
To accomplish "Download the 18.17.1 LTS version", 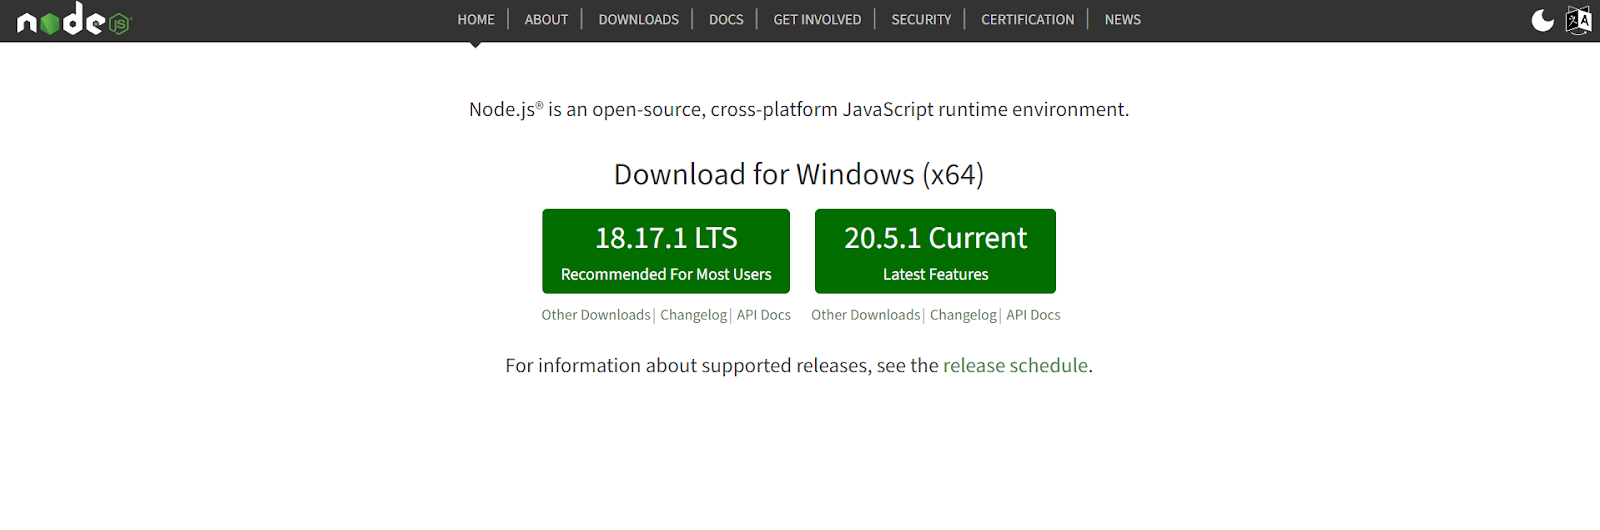I will [666, 251].
